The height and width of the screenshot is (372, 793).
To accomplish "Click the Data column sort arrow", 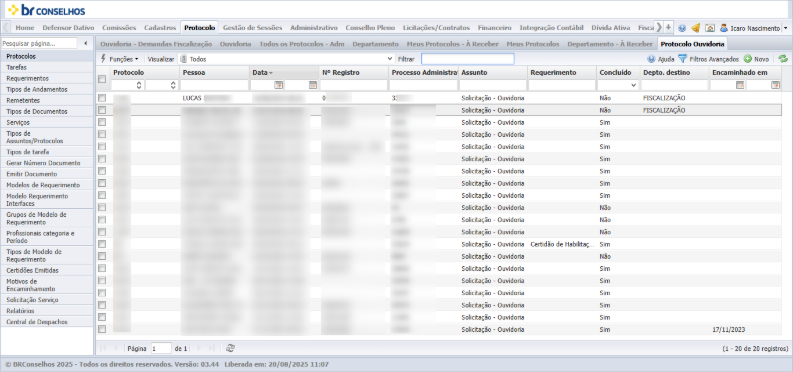I will tap(271, 73).
